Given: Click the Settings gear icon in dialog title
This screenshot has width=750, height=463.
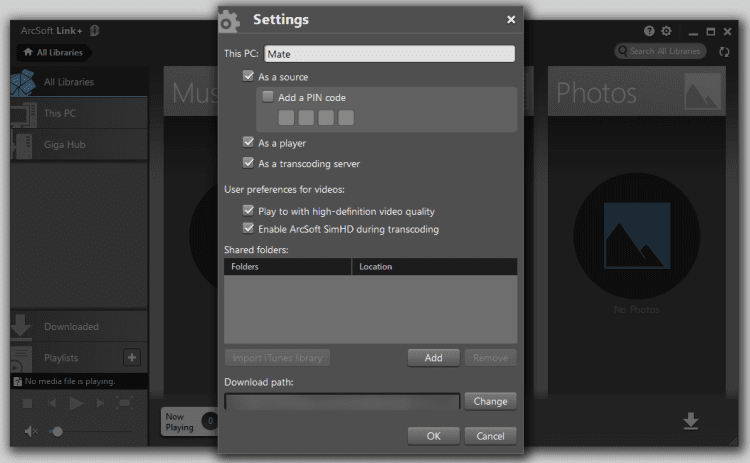Looking at the screenshot, I should 229,21.
